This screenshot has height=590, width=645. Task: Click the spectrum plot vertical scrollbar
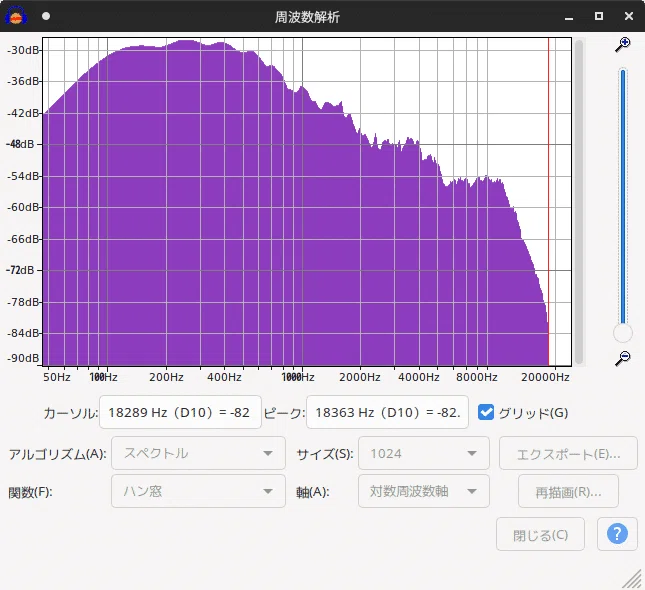click(x=579, y=202)
